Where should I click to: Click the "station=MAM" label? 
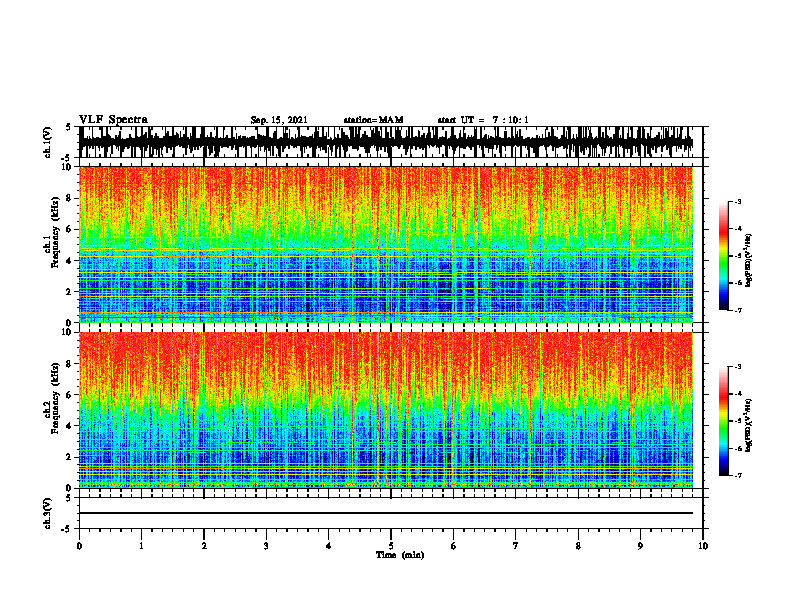373,120
